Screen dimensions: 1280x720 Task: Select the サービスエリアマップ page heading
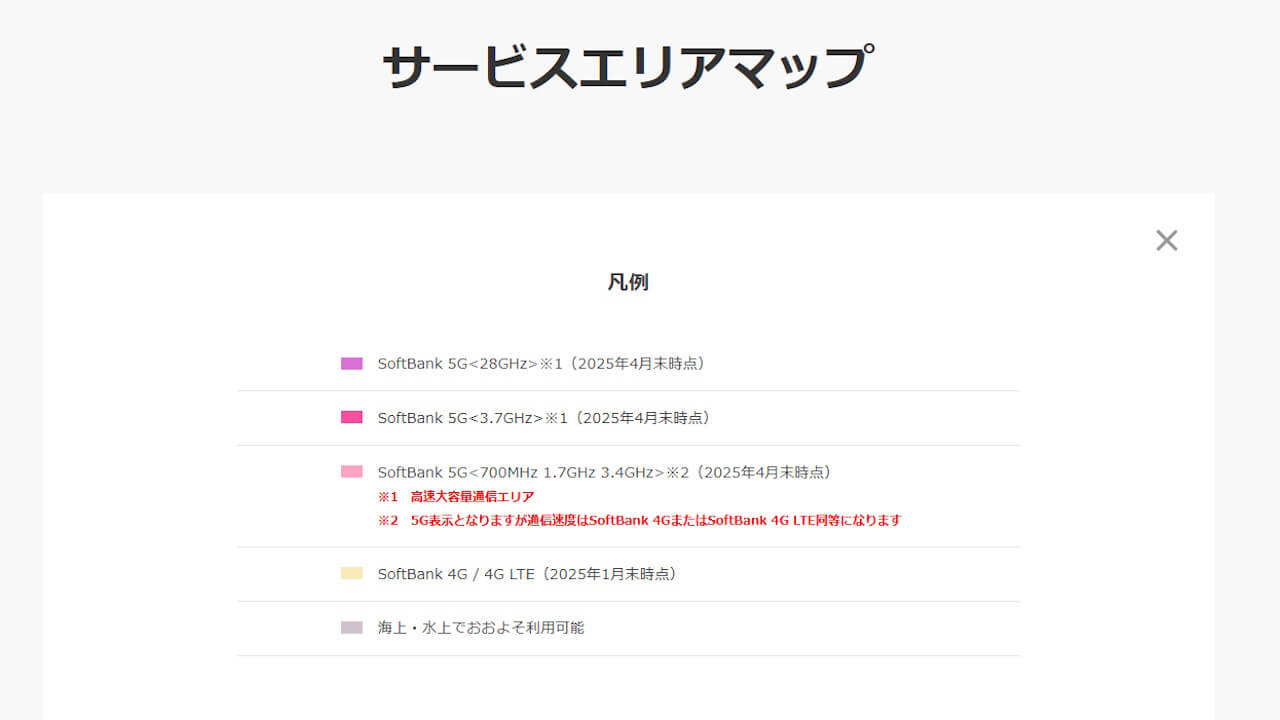[628, 67]
